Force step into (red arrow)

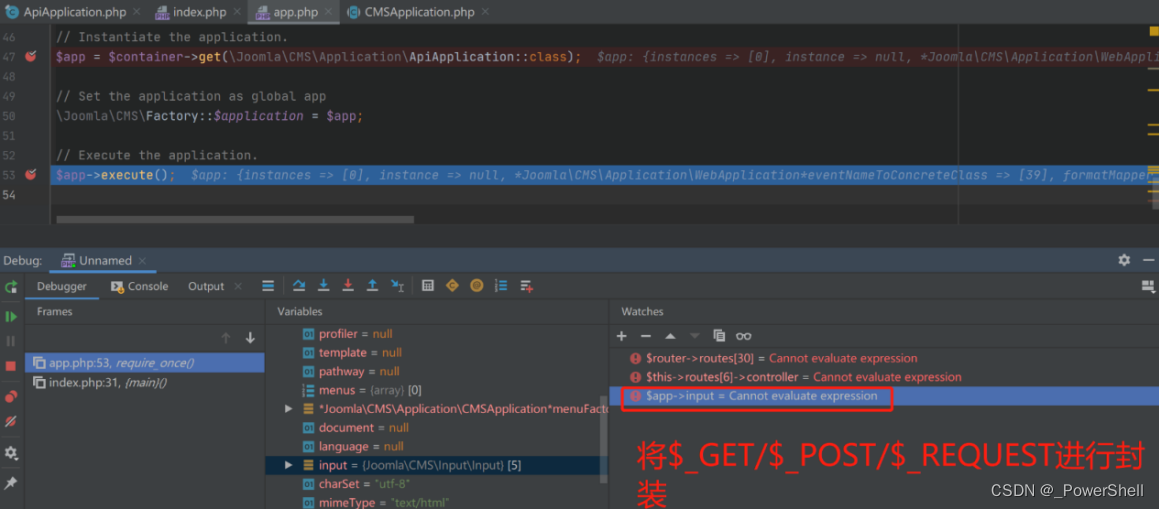click(347, 286)
